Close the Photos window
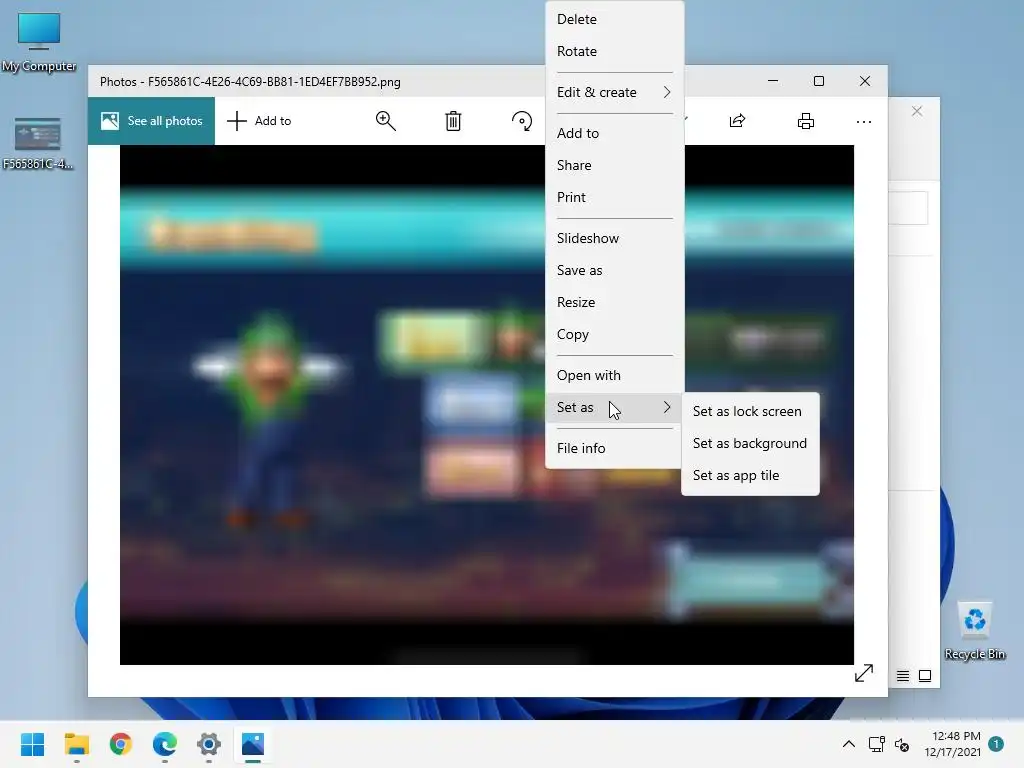The image size is (1024, 768). [x=865, y=81]
